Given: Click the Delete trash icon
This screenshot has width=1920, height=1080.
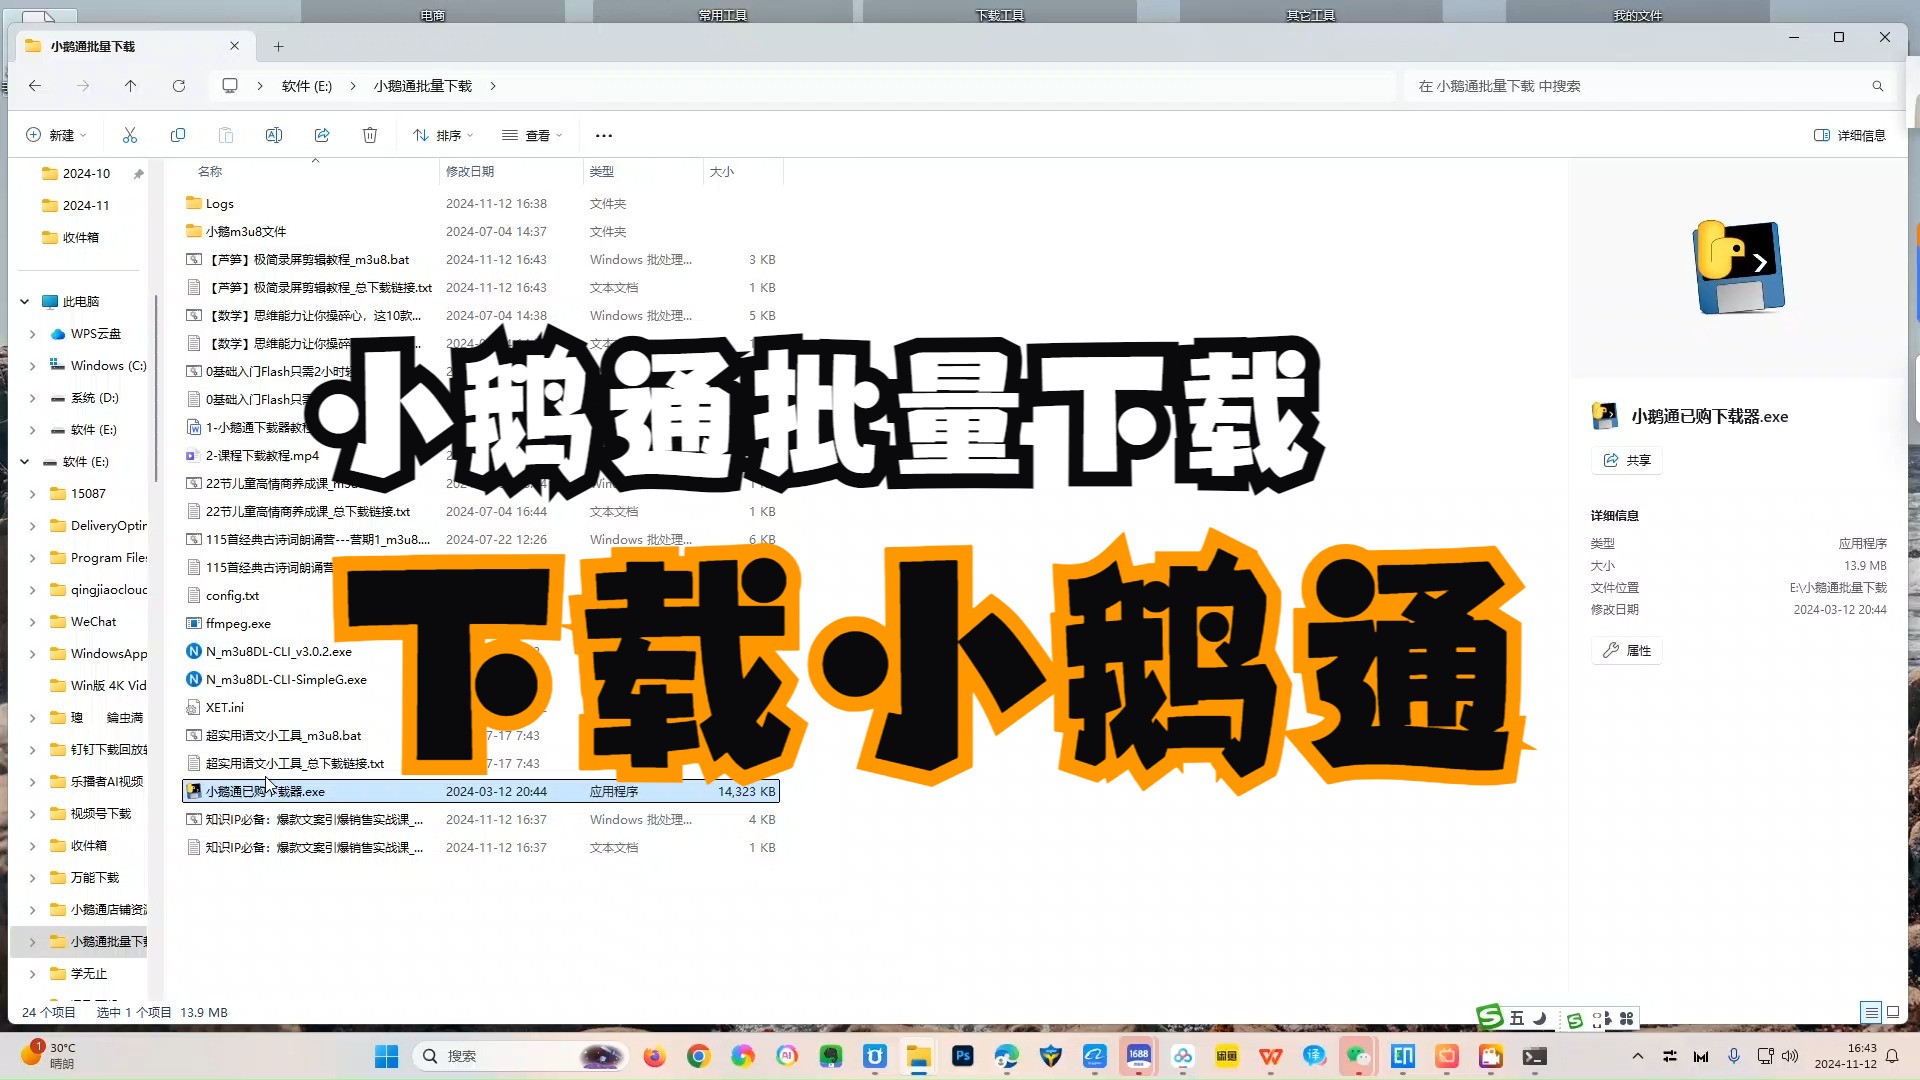Looking at the screenshot, I should (x=370, y=135).
